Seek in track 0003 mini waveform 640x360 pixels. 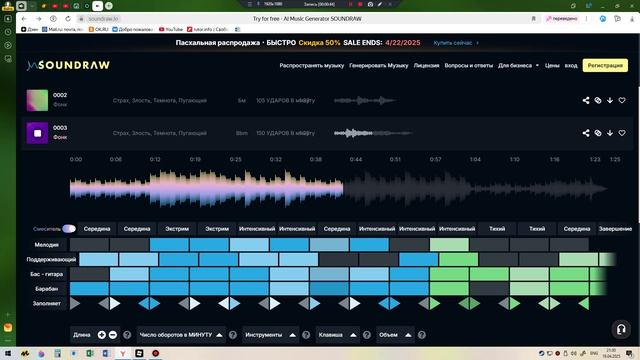[373, 133]
